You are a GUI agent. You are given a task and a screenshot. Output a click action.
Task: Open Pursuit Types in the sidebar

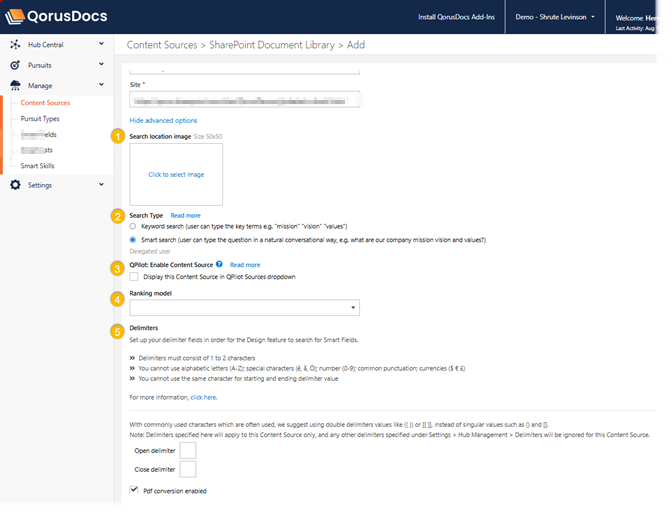(40, 118)
